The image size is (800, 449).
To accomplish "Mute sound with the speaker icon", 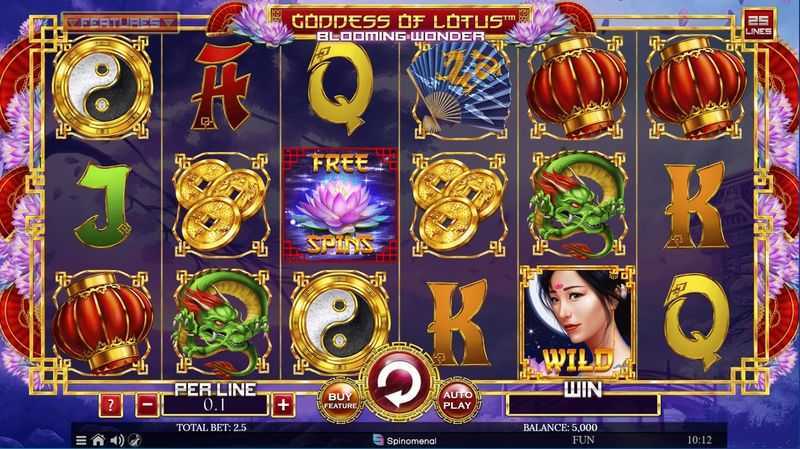I will pos(117,440).
